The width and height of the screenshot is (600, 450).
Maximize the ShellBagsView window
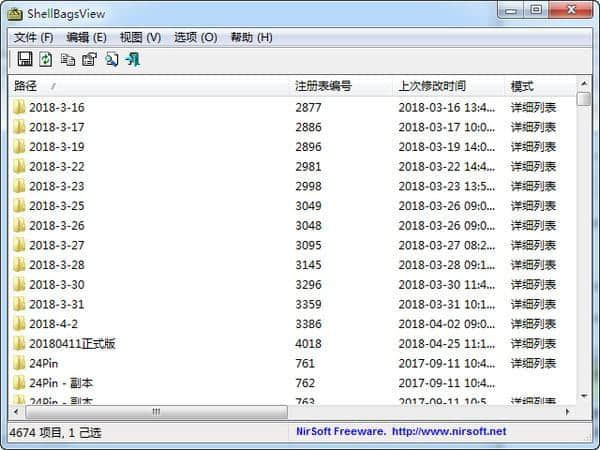point(536,10)
